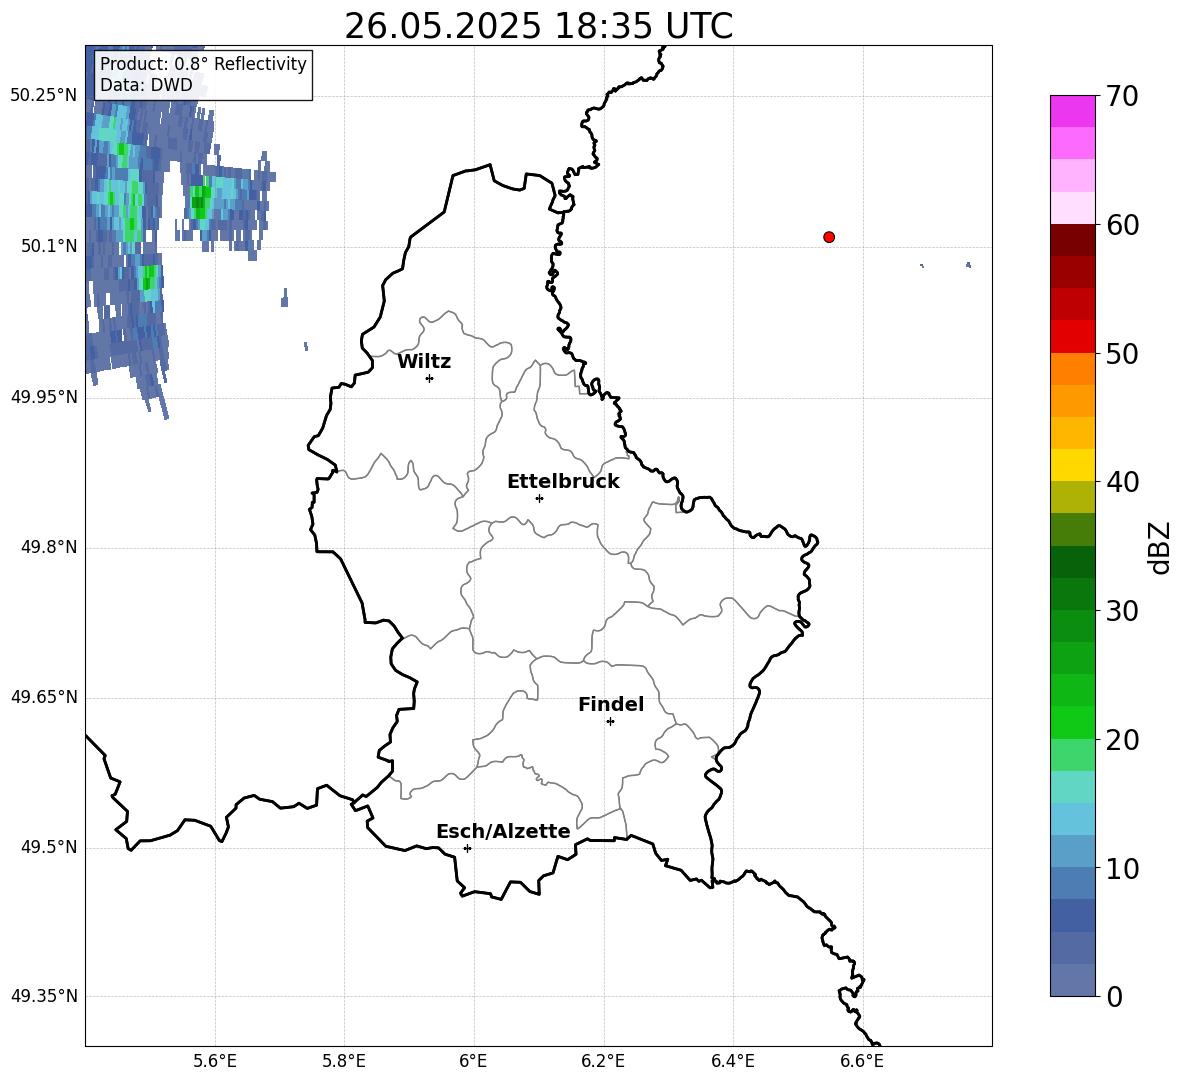The height and width of the screenshot is (1081, 1184).
Task: Click the Wiltz label
Action: (x=424, y=362)
